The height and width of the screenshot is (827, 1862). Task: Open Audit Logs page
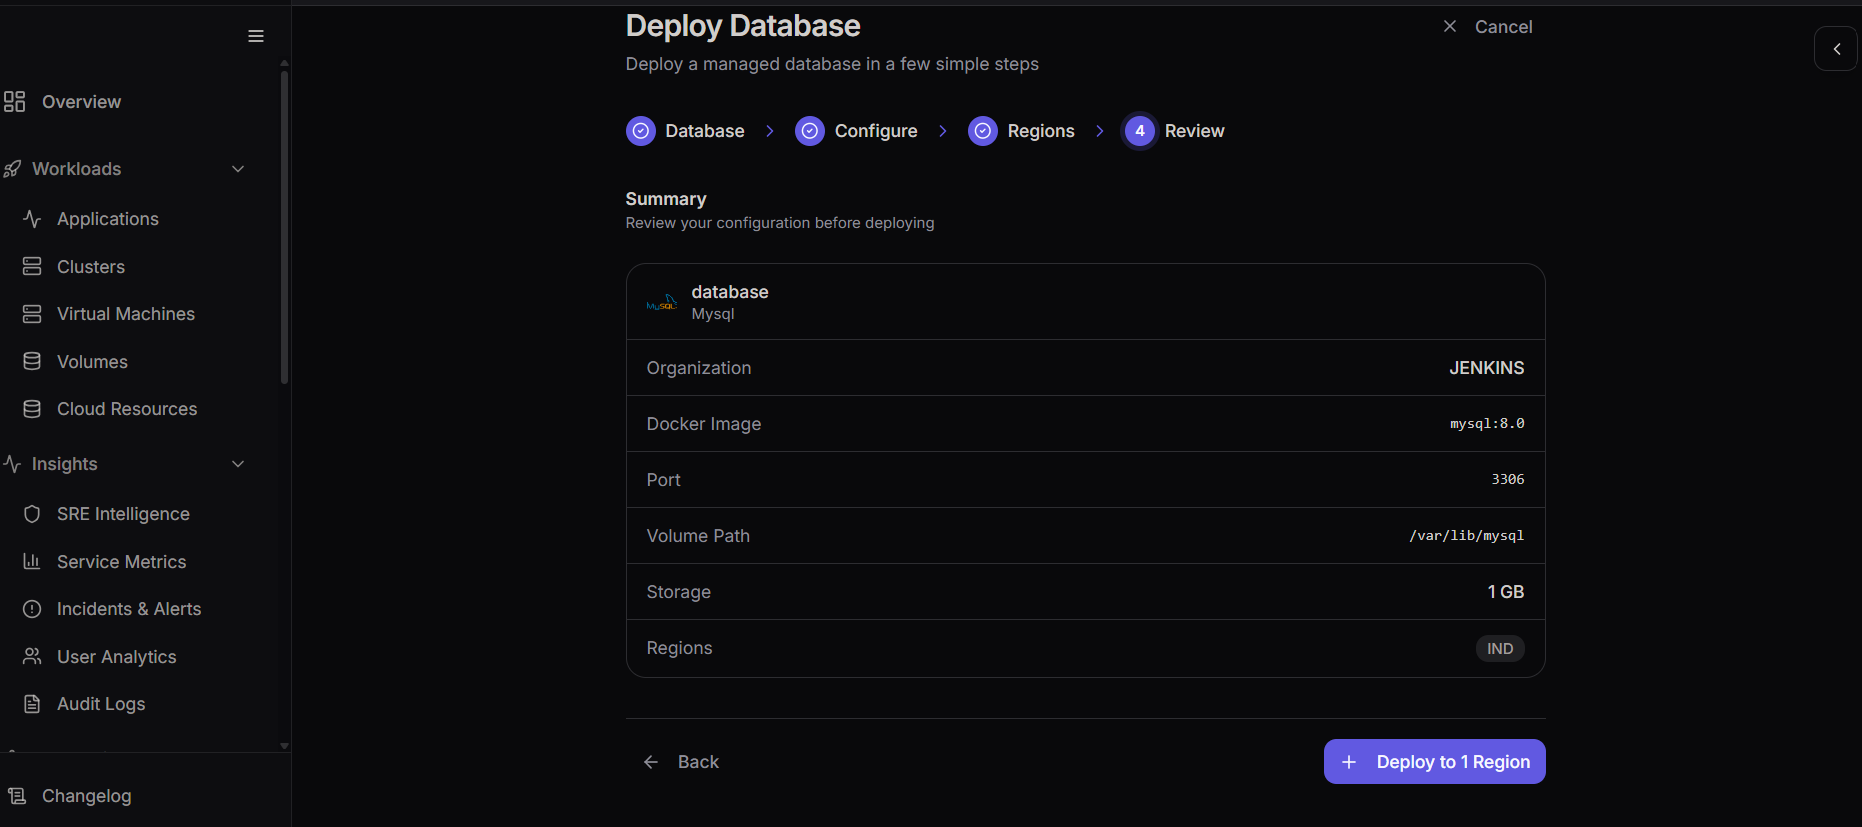[x=101, y=704]
